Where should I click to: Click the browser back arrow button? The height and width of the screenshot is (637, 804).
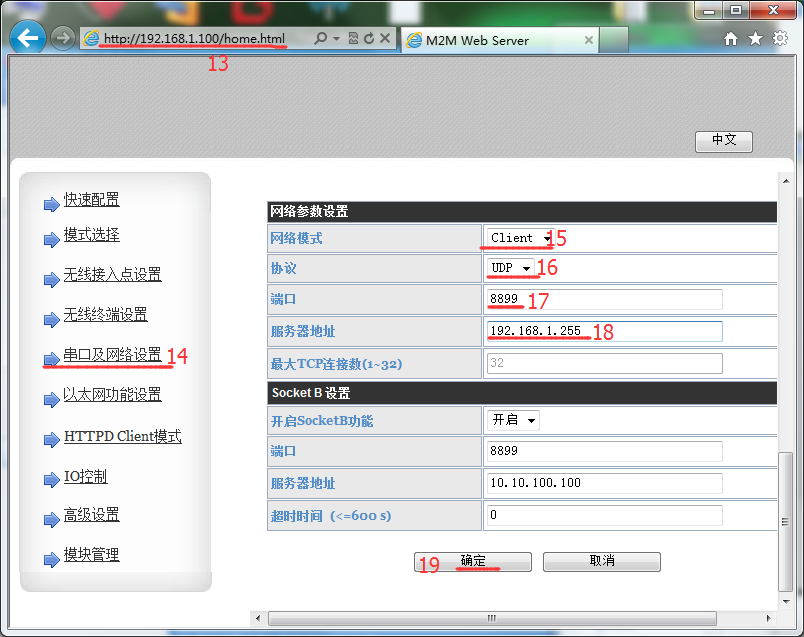[x=27, y=39]
